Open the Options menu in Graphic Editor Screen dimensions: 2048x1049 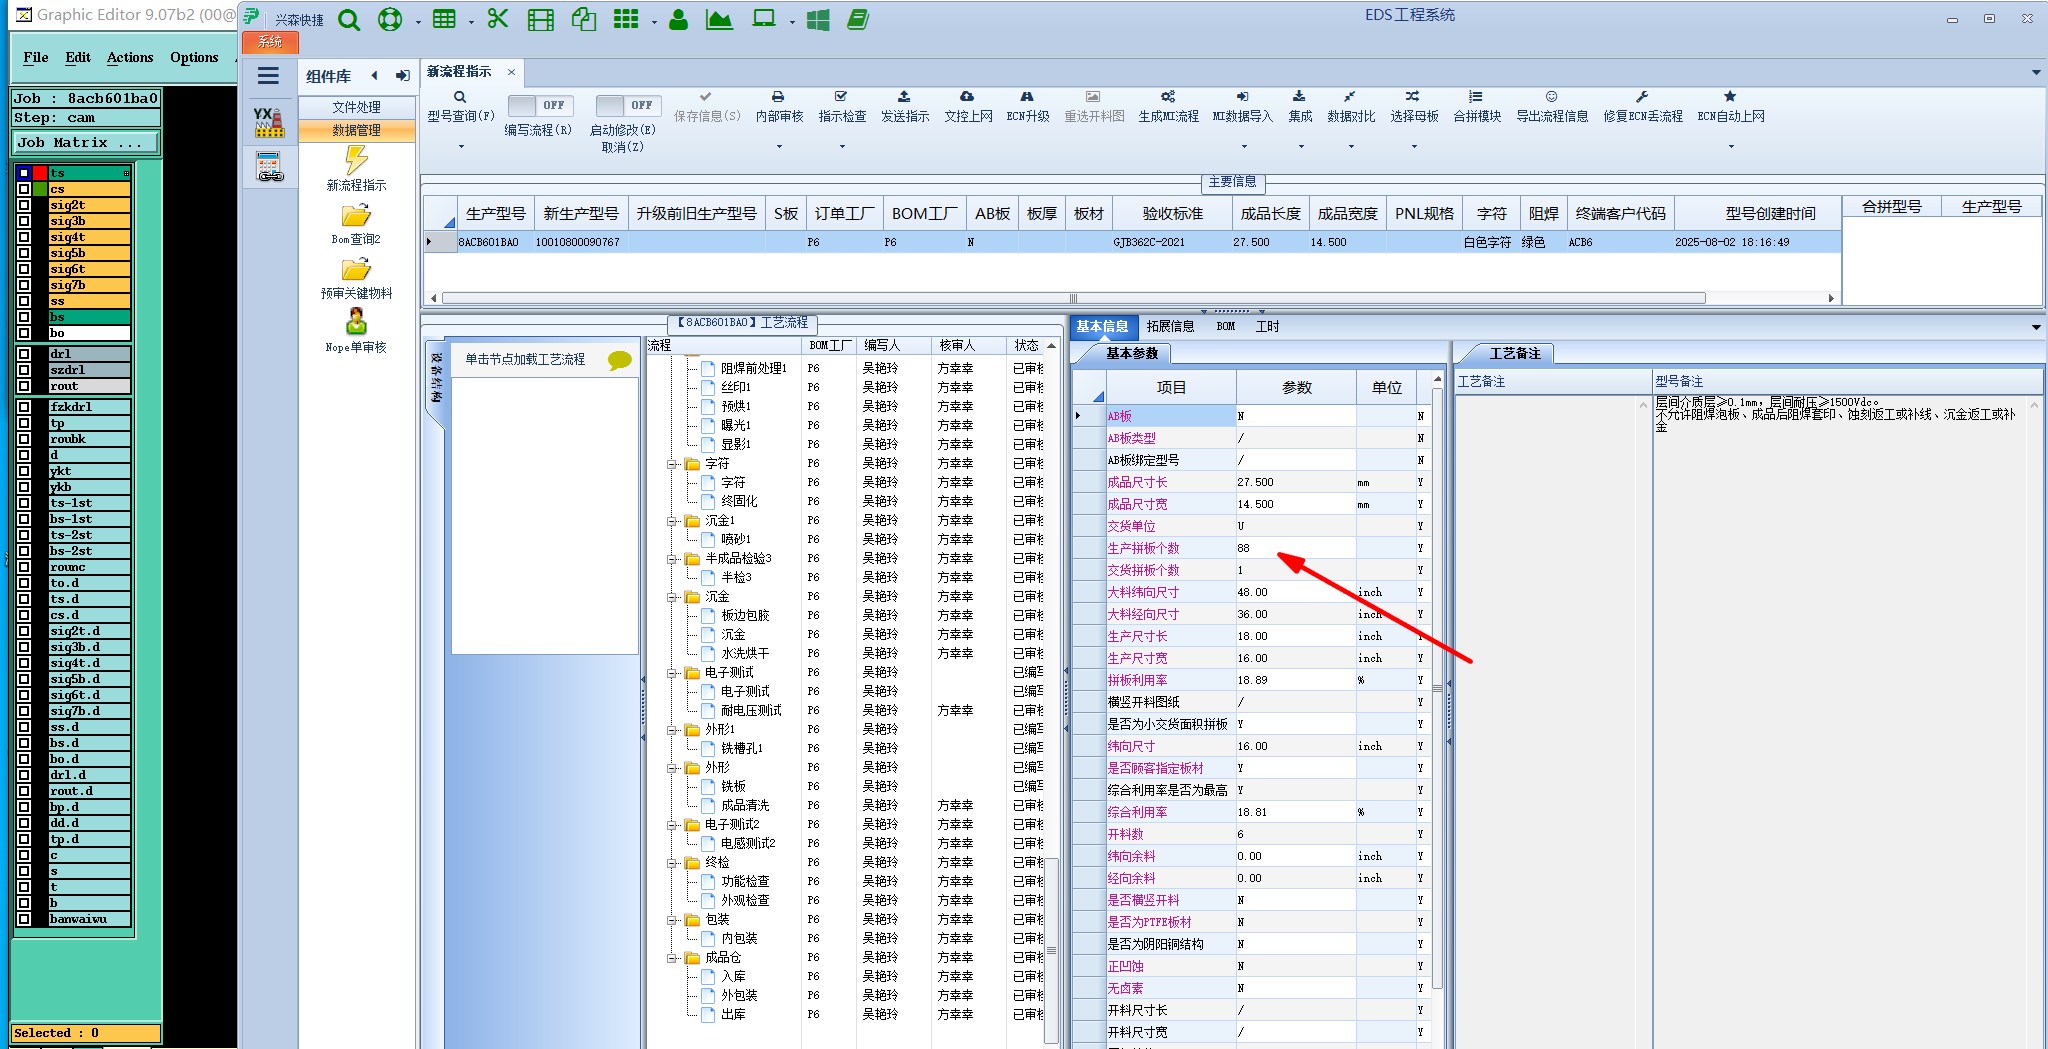tap(194, 57)
